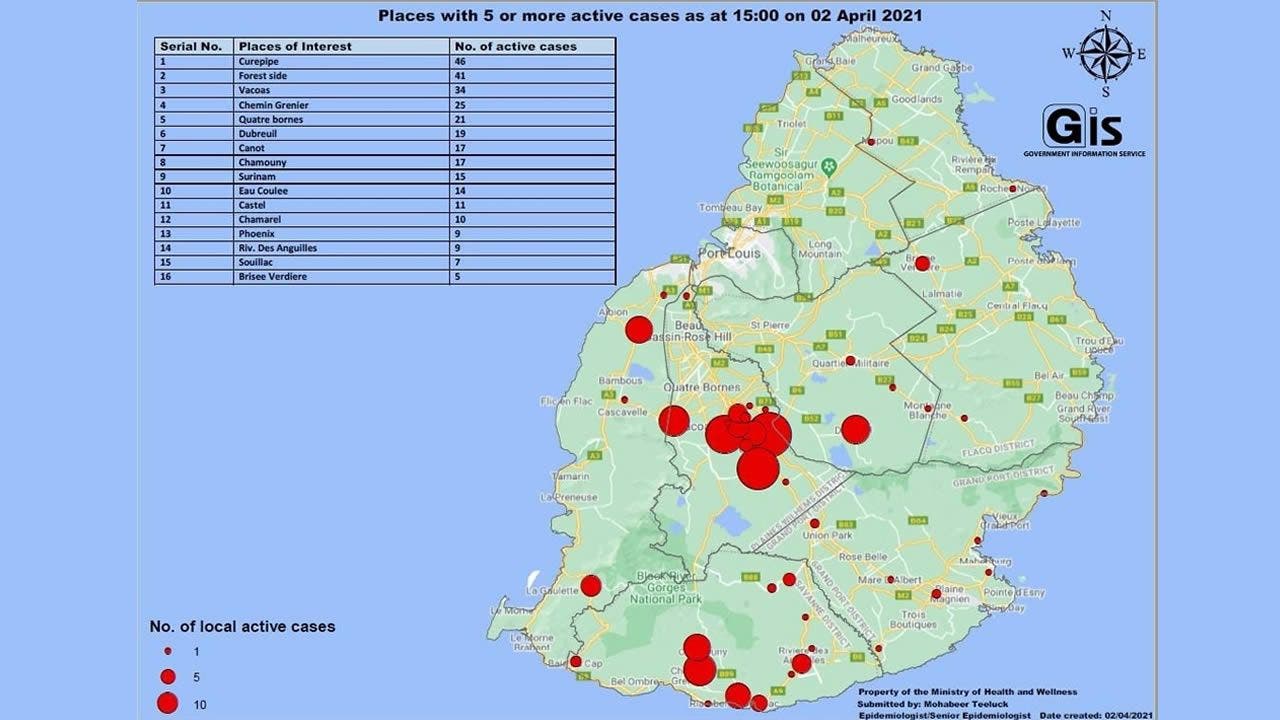Click the Union Park map label

(x=828, y=535)
